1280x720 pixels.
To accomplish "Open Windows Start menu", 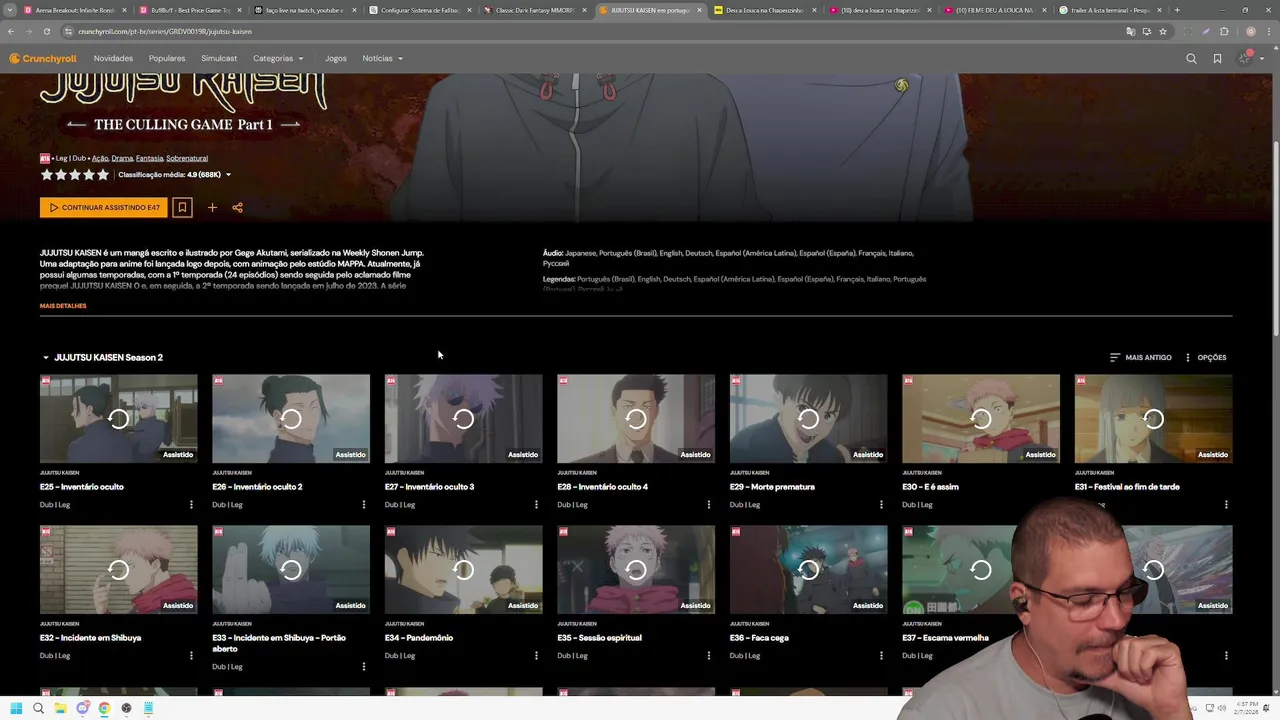I will (16, 708).
